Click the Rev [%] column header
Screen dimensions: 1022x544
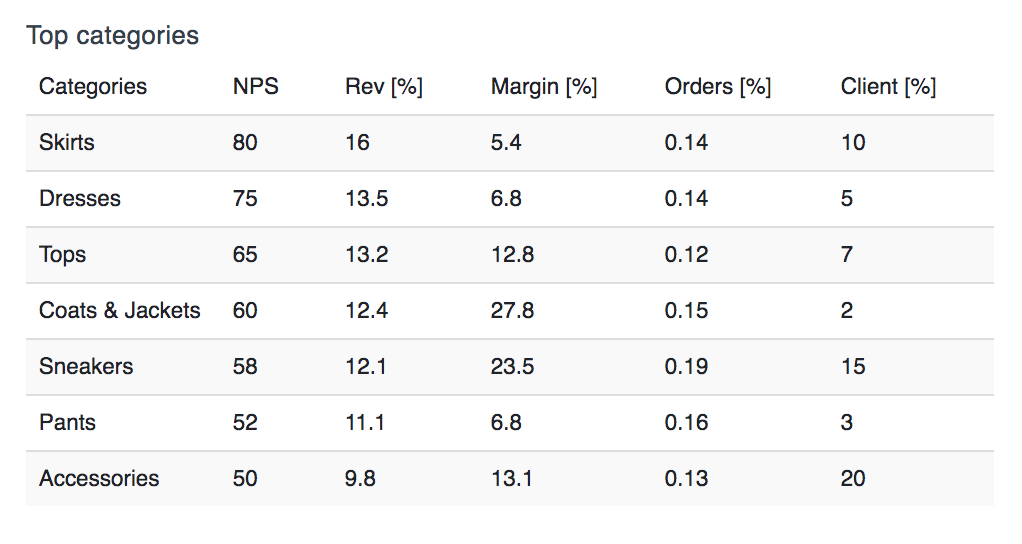[x=384, y=87]
